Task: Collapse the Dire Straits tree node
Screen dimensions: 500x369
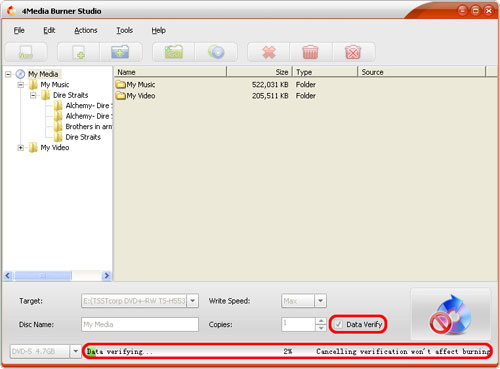Action: point(33,95)
